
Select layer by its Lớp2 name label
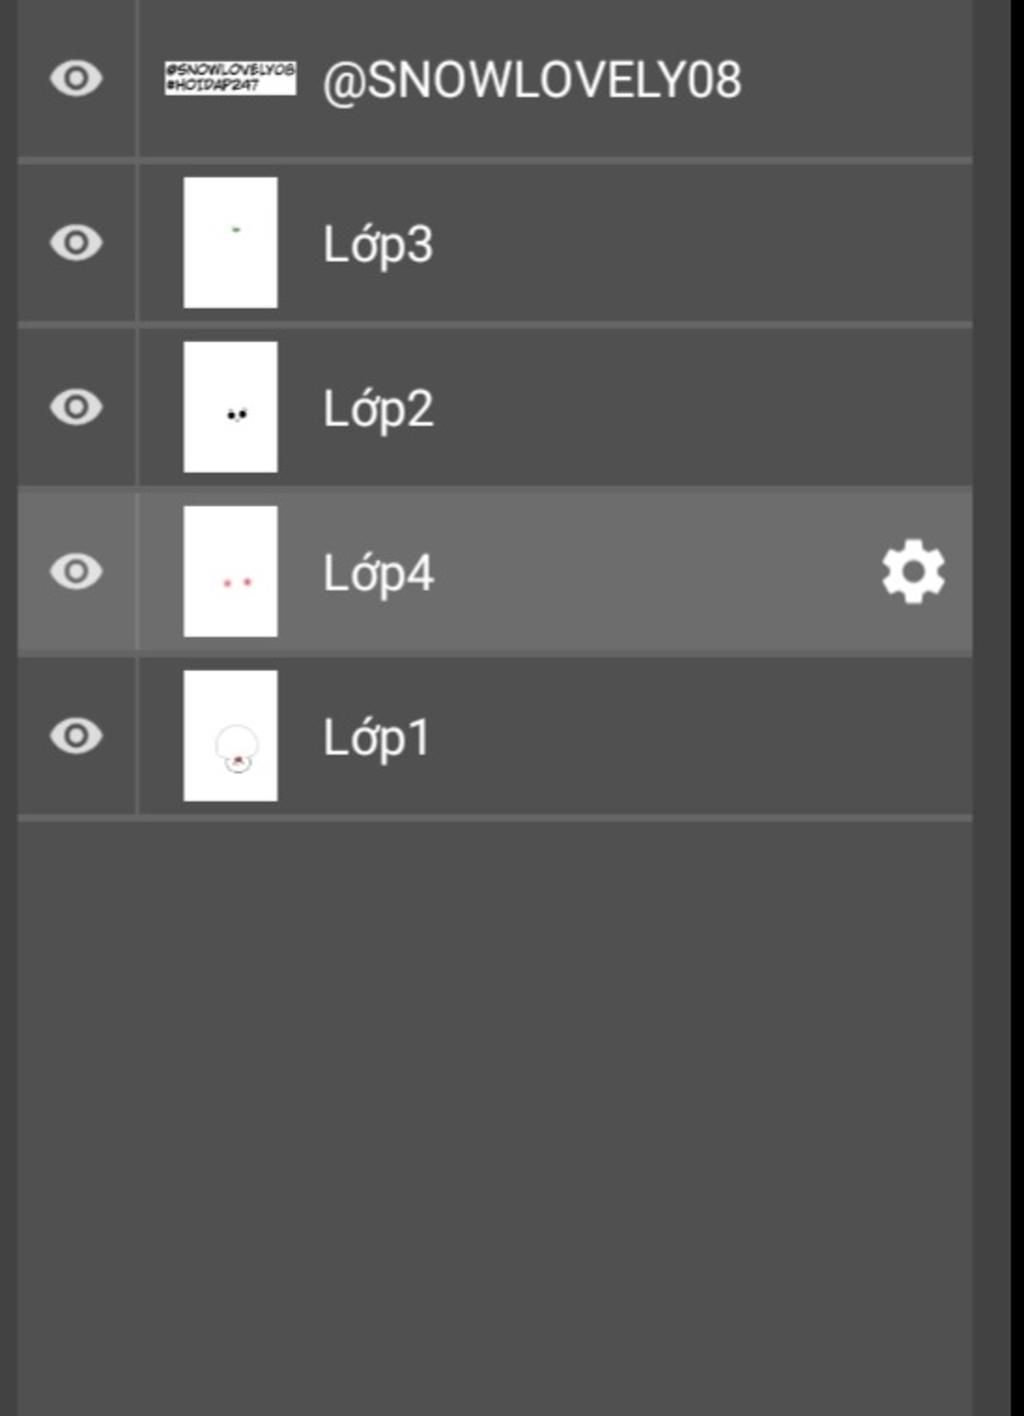(x=378, y=410)
